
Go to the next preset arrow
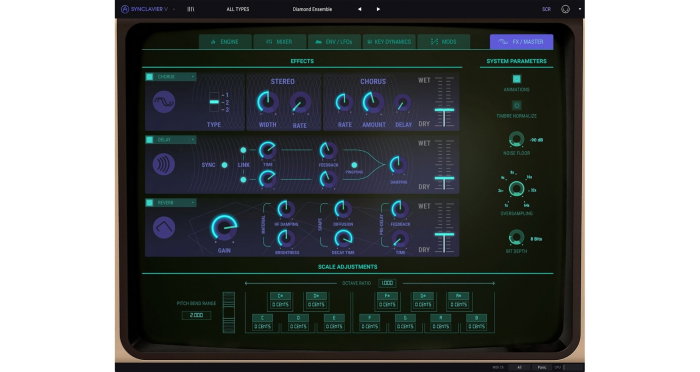[378, 9]
